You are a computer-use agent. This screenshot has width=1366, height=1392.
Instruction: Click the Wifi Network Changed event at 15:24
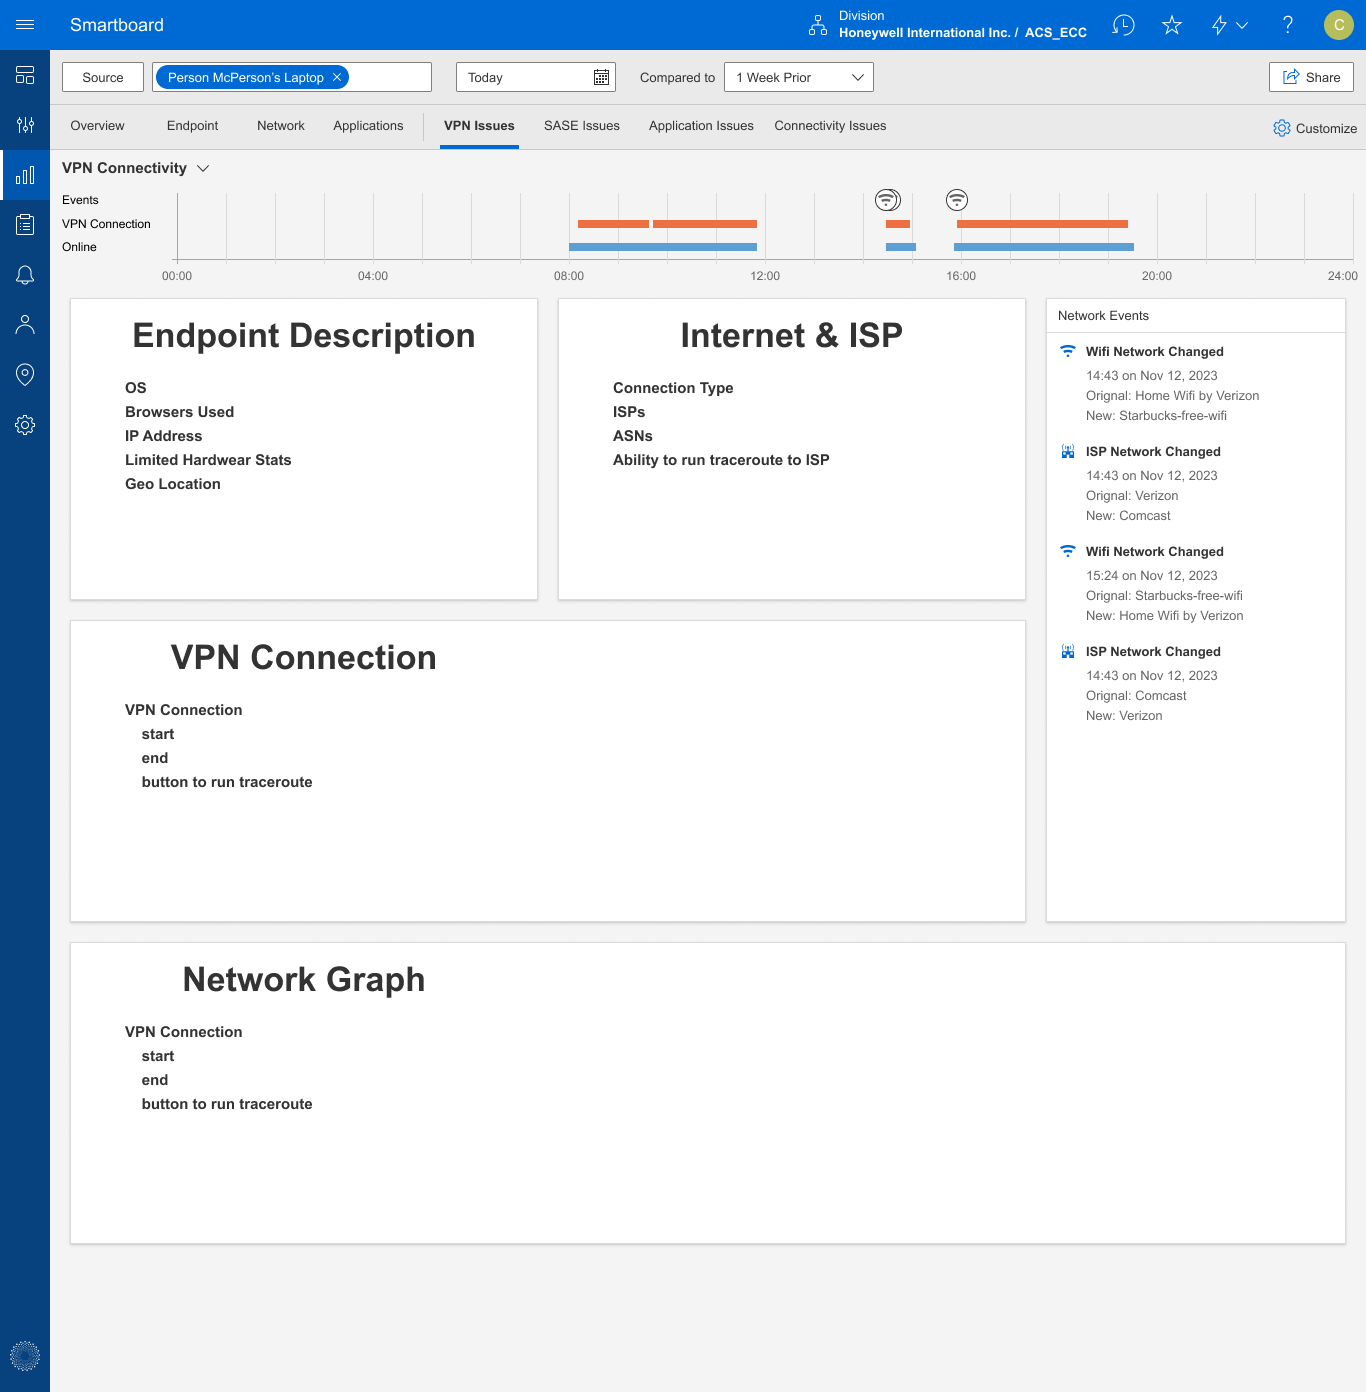[x=1154, y=551]
